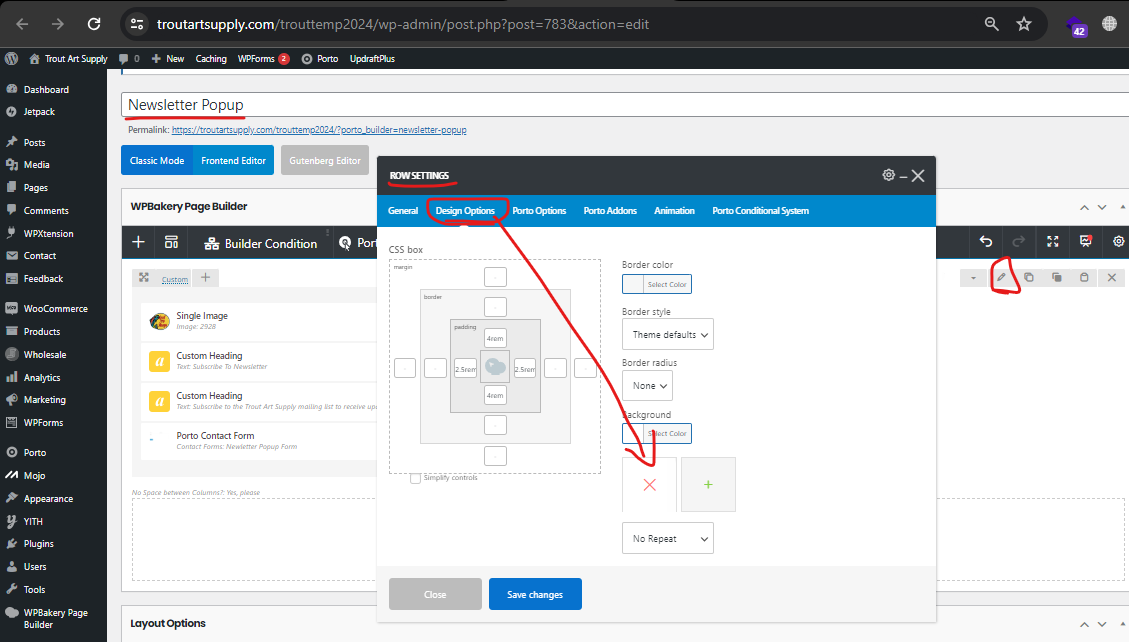Bookmark this page with the star icon
Screen dimensions: 1129x642
point(1024,24)
